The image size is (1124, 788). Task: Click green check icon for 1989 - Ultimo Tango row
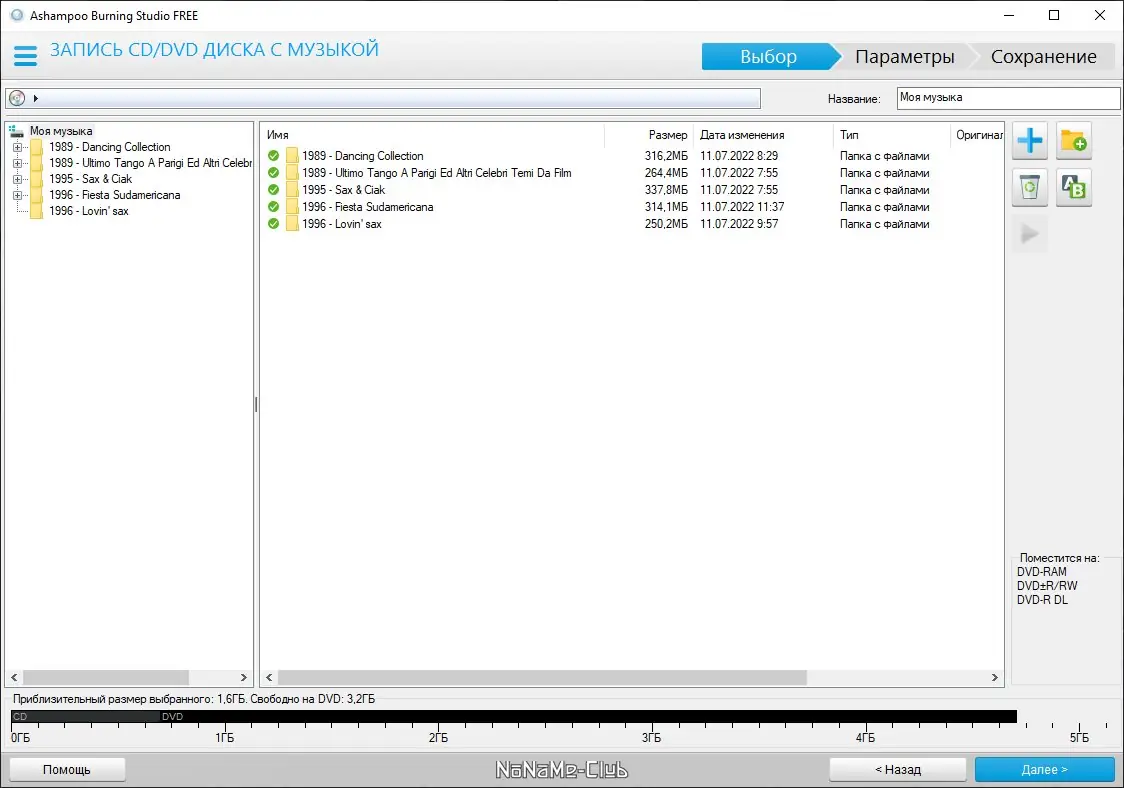[273, 173]
